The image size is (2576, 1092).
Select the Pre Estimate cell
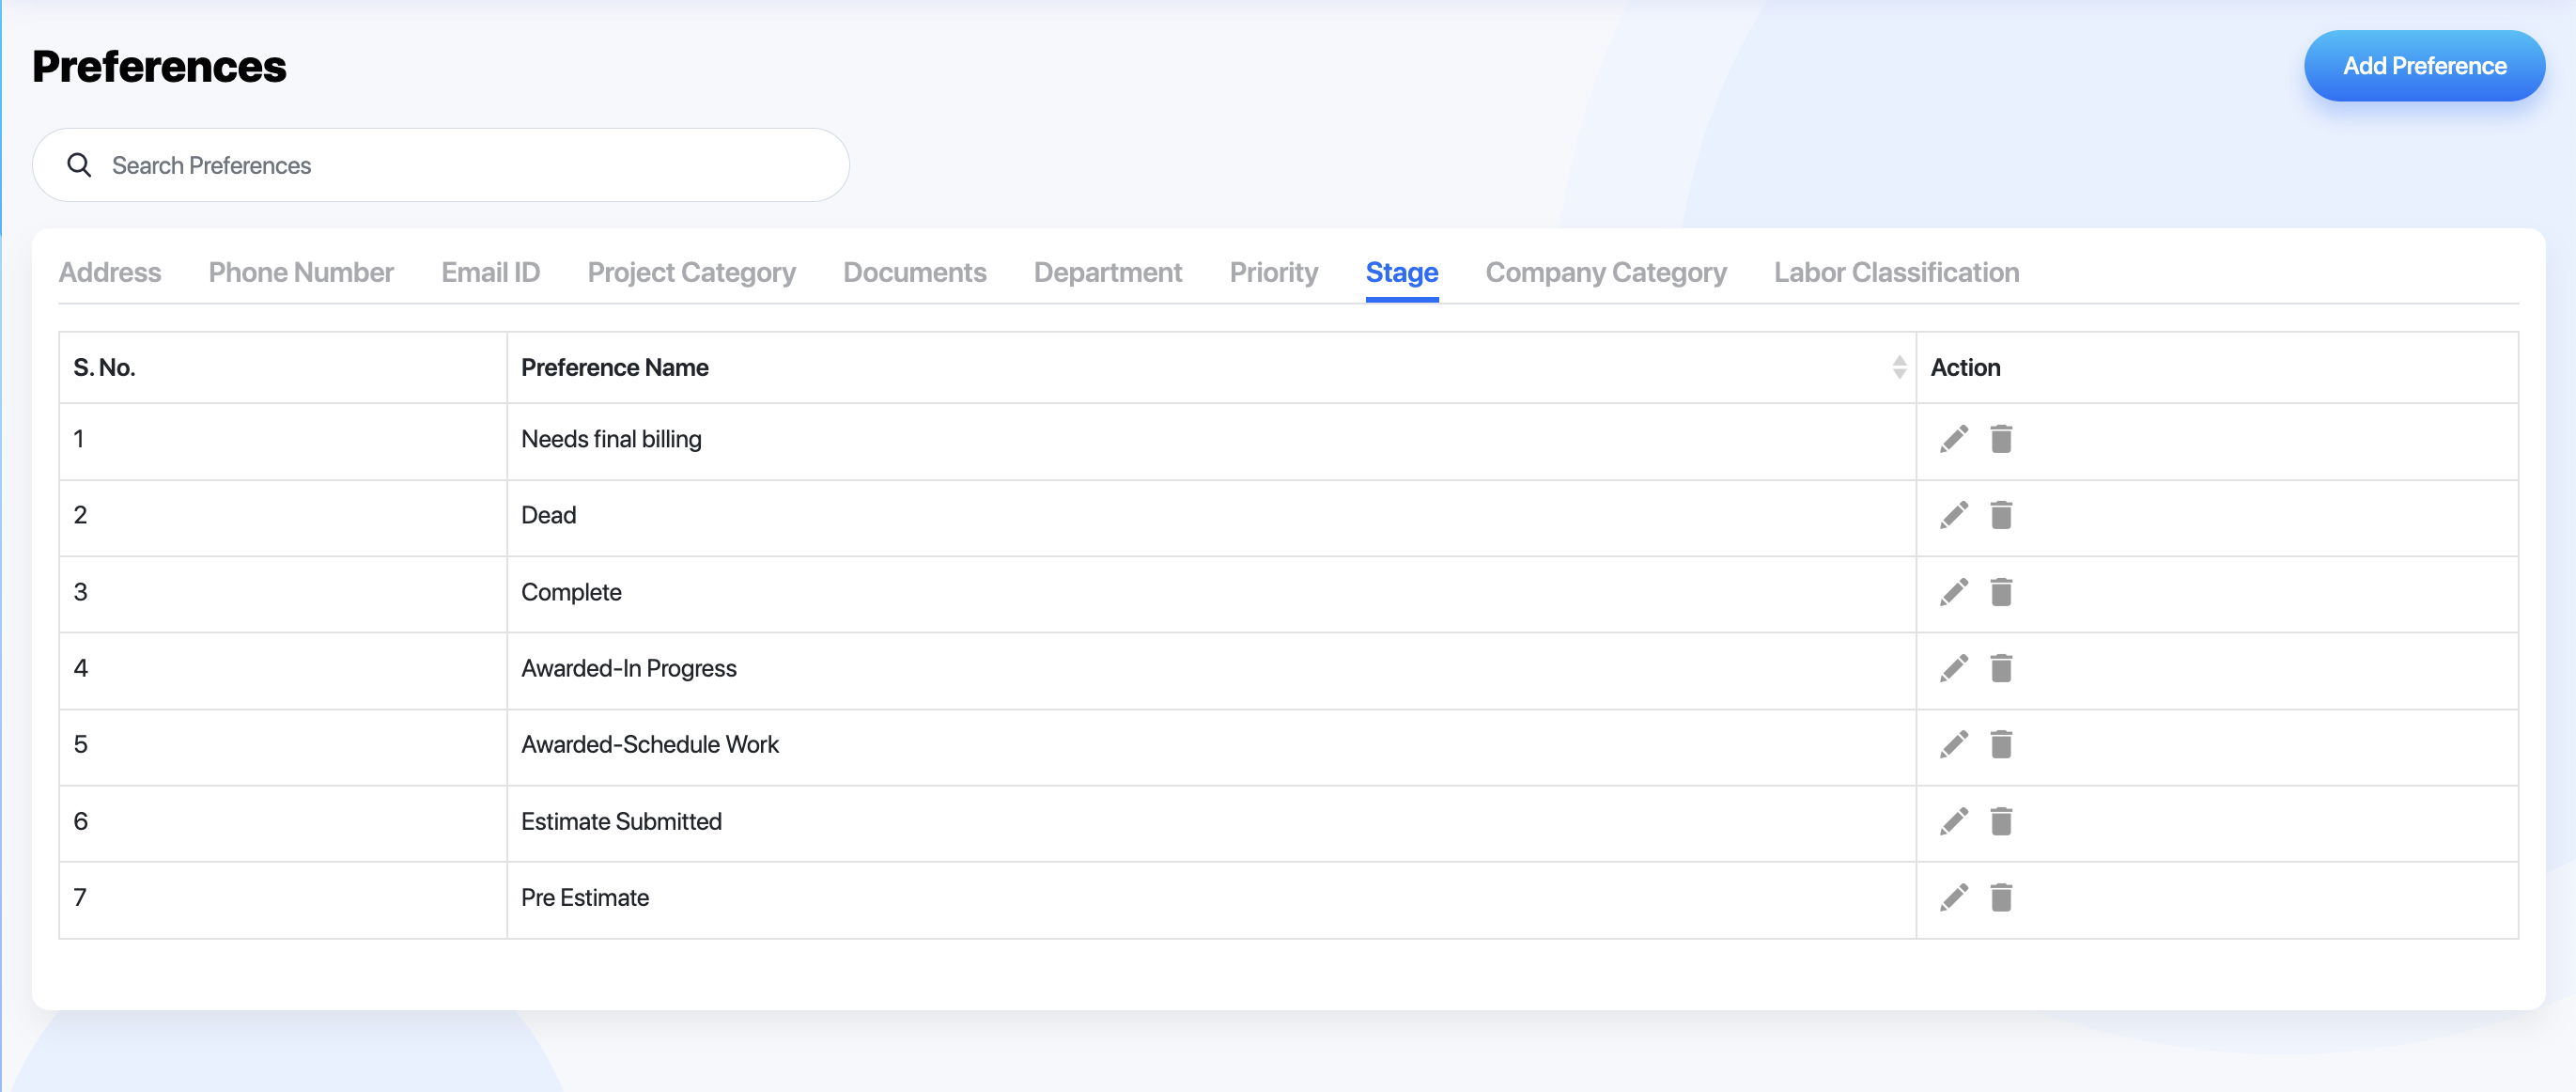tap(1211, 898)
